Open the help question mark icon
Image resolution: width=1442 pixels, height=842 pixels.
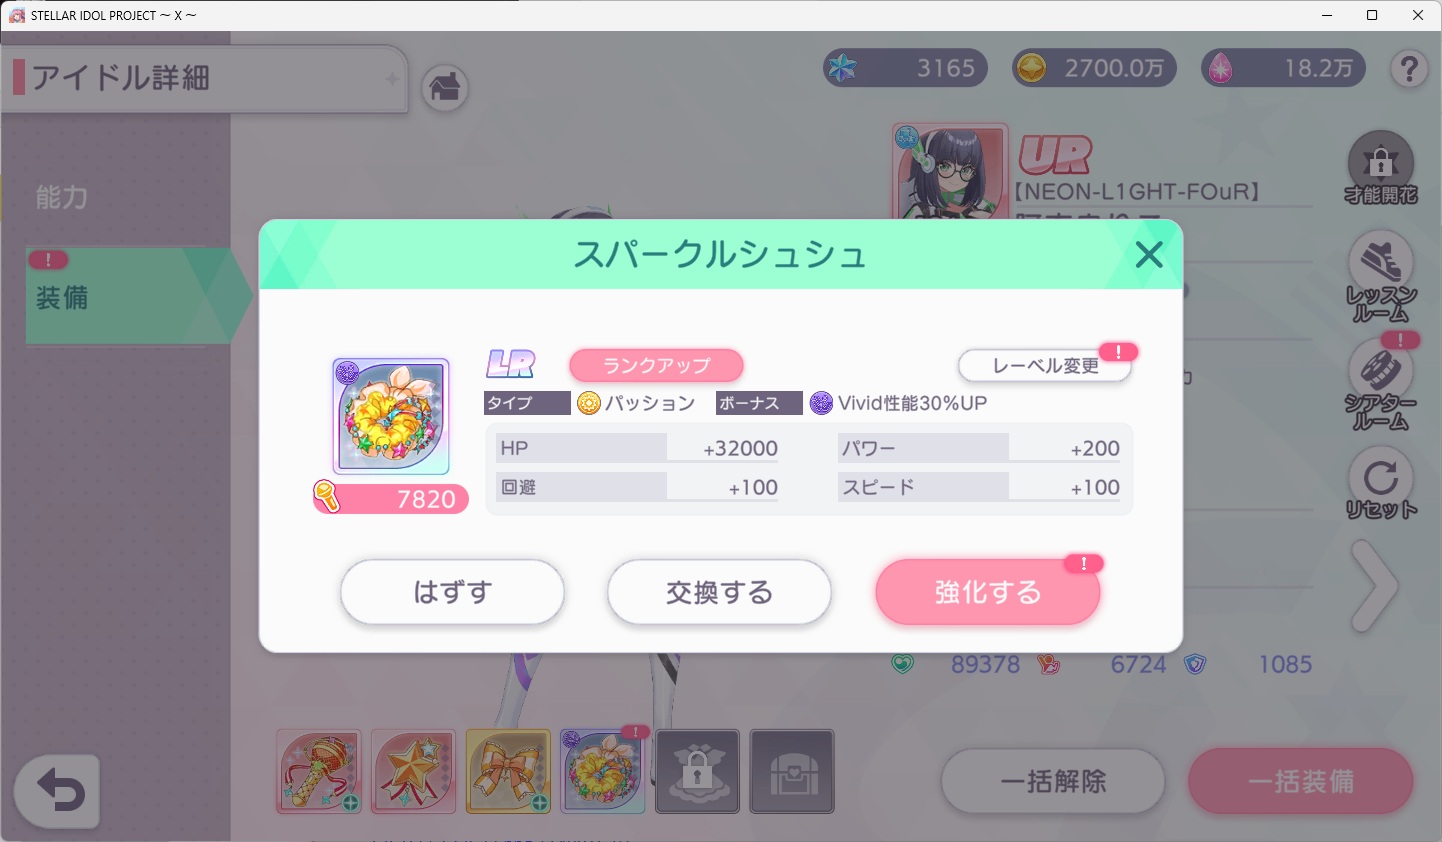[1409, 68]
